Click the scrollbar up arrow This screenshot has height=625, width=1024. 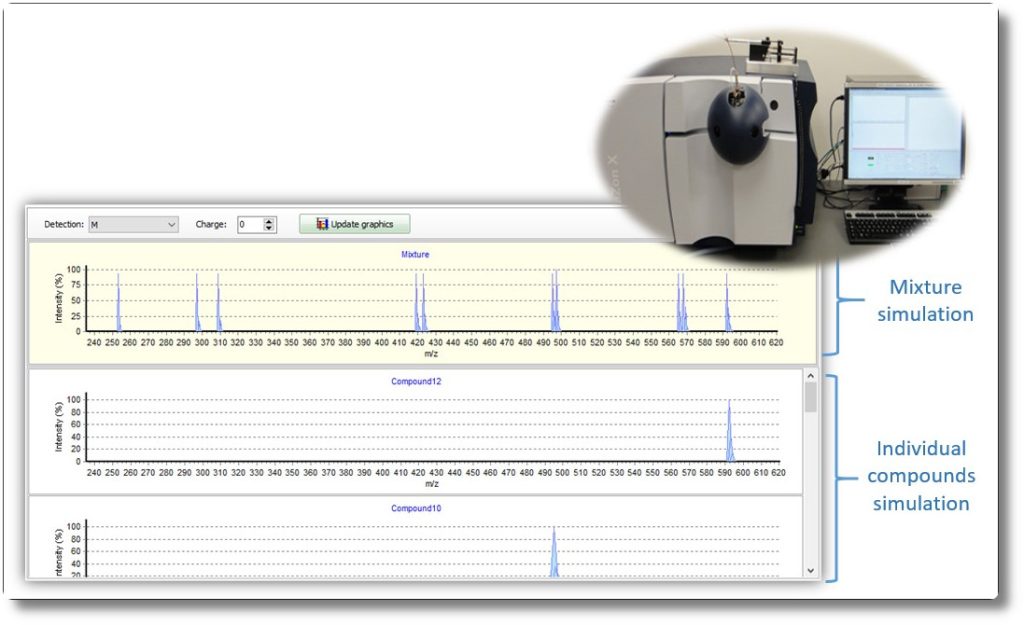tap(810, 376)
